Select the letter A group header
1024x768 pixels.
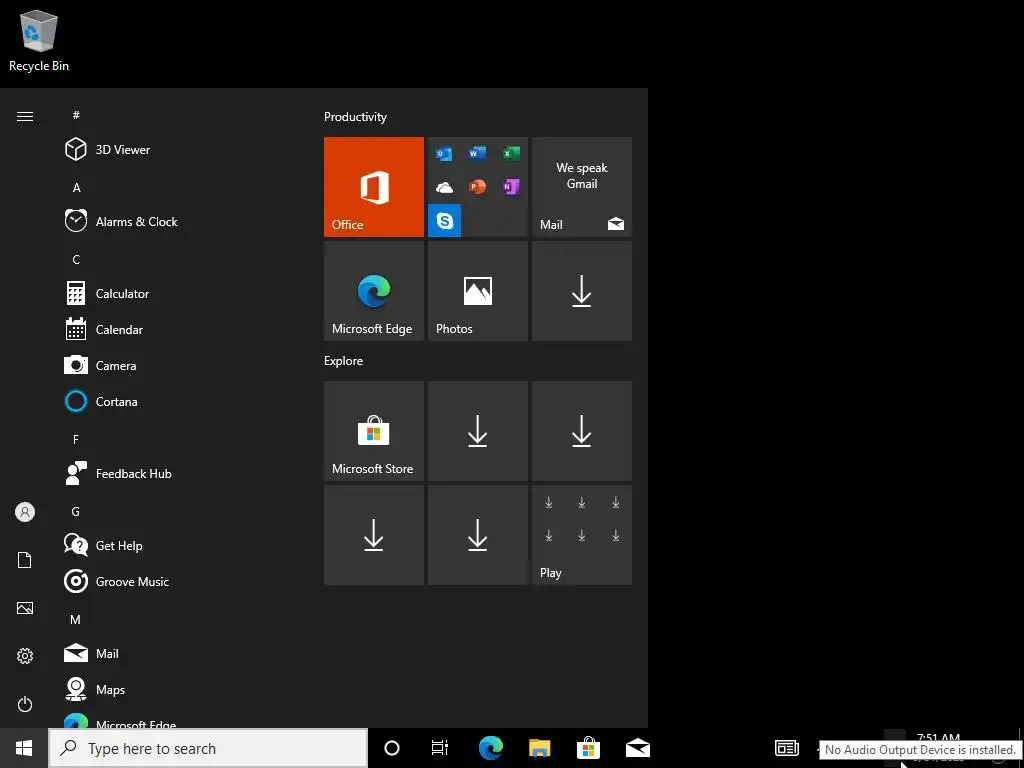(76, 187)
